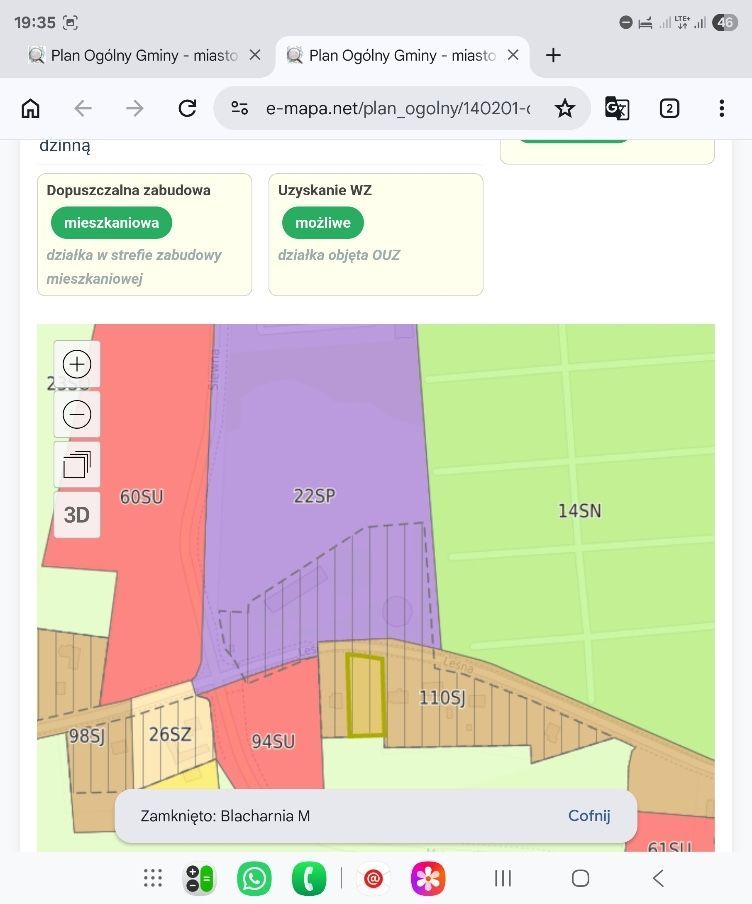
Task: Undo tab close with Cofnij
Action: 589,816
